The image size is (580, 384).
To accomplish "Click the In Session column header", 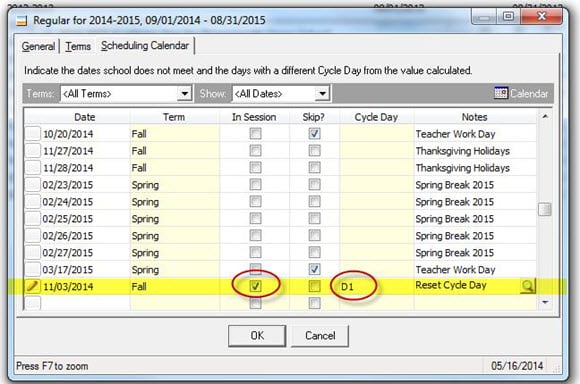I will click(x=254, y=117).
